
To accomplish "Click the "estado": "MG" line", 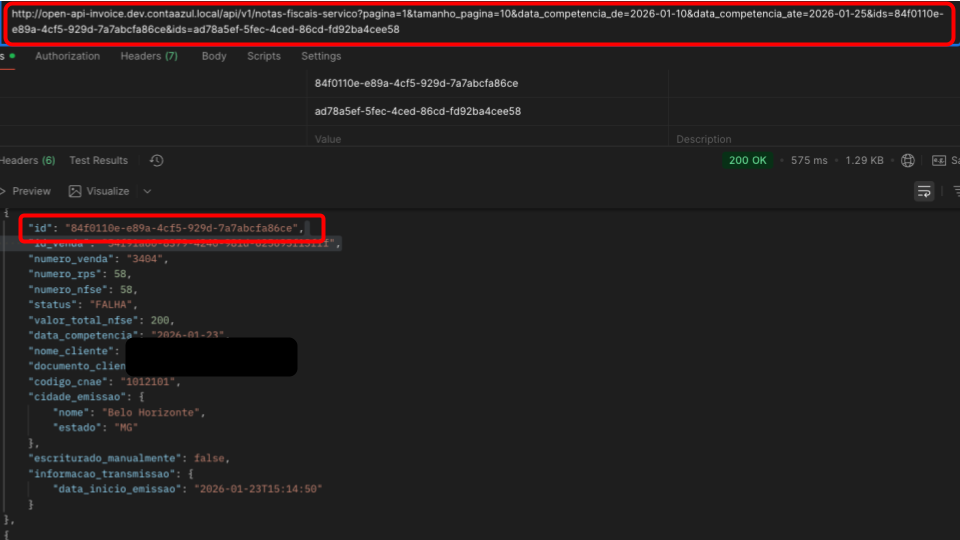I will (95, 428).
